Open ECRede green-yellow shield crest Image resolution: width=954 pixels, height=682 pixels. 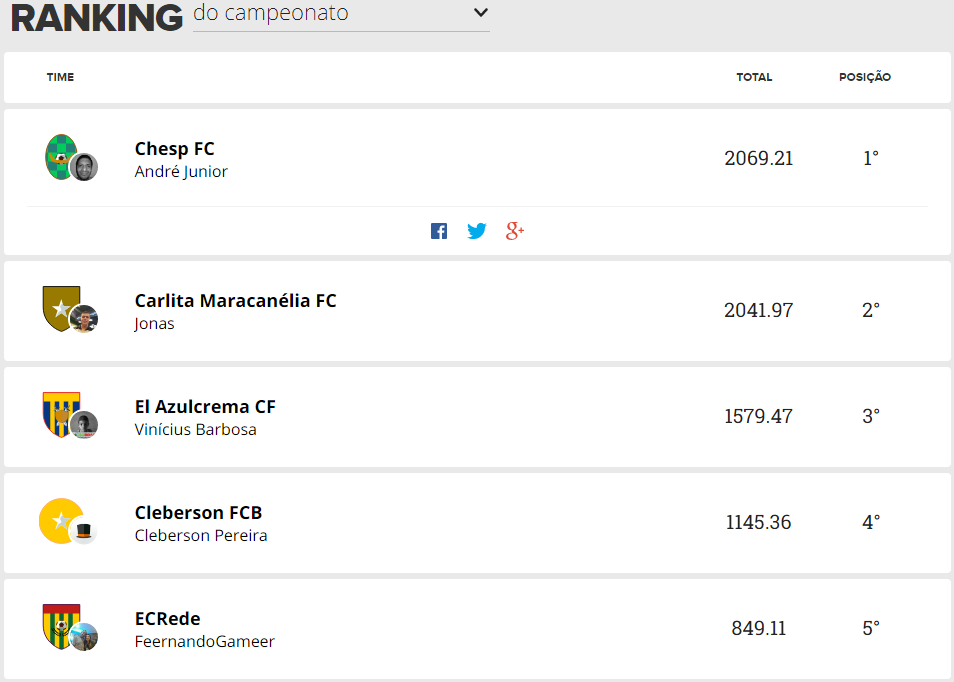(x=61, y=627)
